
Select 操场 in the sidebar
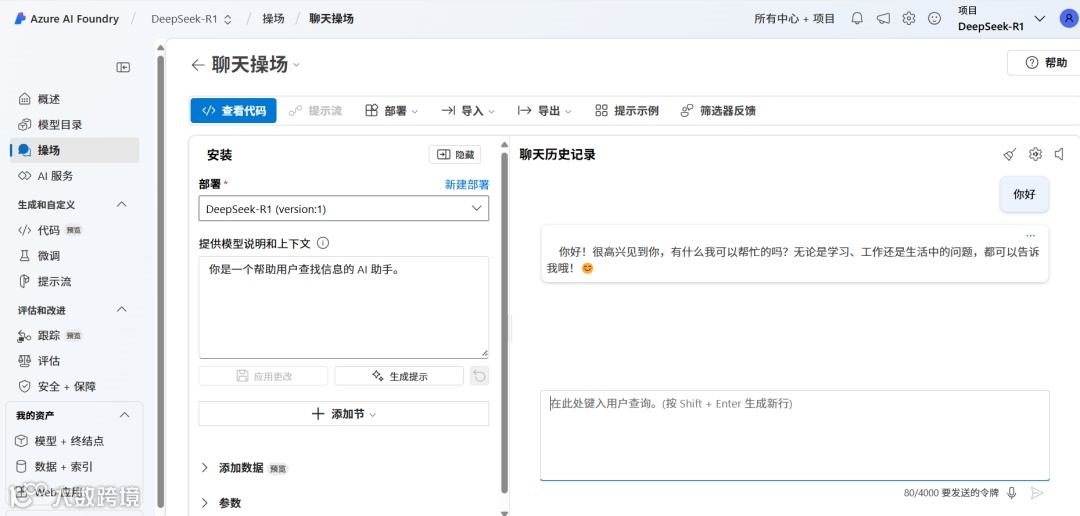click(74, 150)
